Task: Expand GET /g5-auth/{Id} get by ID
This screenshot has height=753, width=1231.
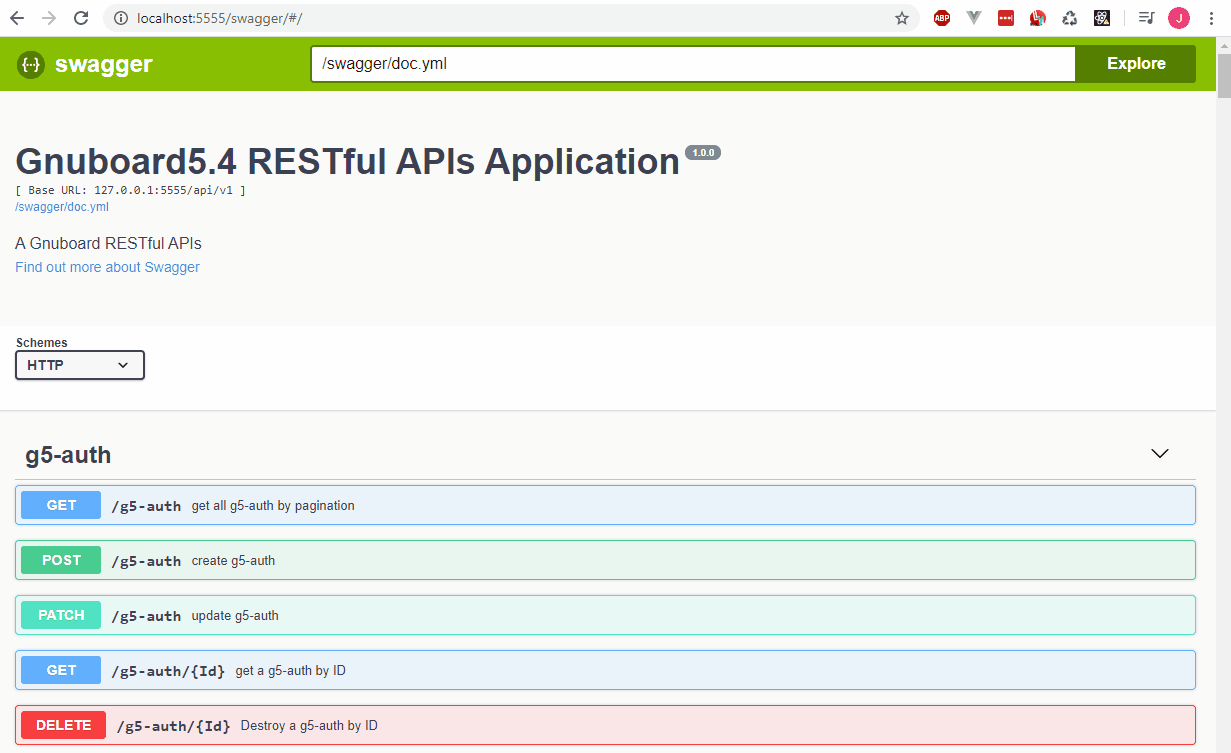Action: coord(605,670)
